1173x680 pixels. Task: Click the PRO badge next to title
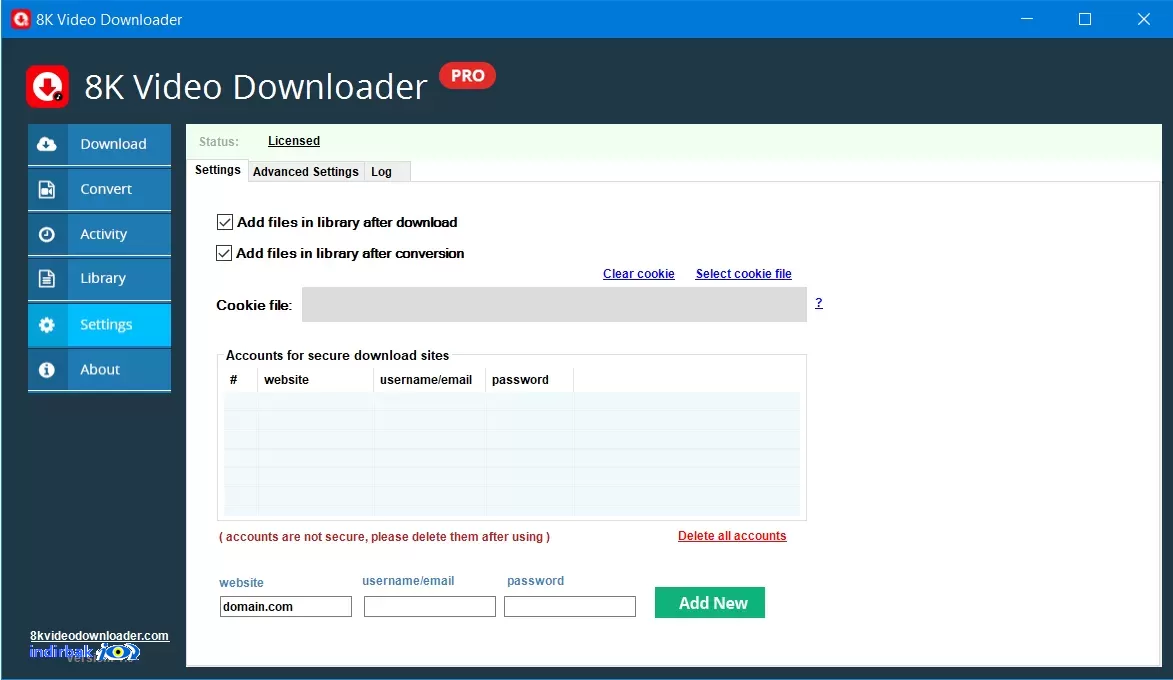point(468,76)
